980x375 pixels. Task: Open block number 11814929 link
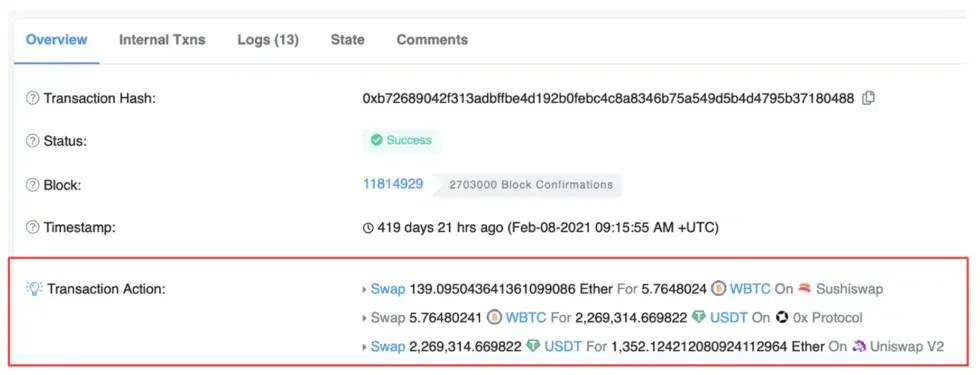[393, 184]
